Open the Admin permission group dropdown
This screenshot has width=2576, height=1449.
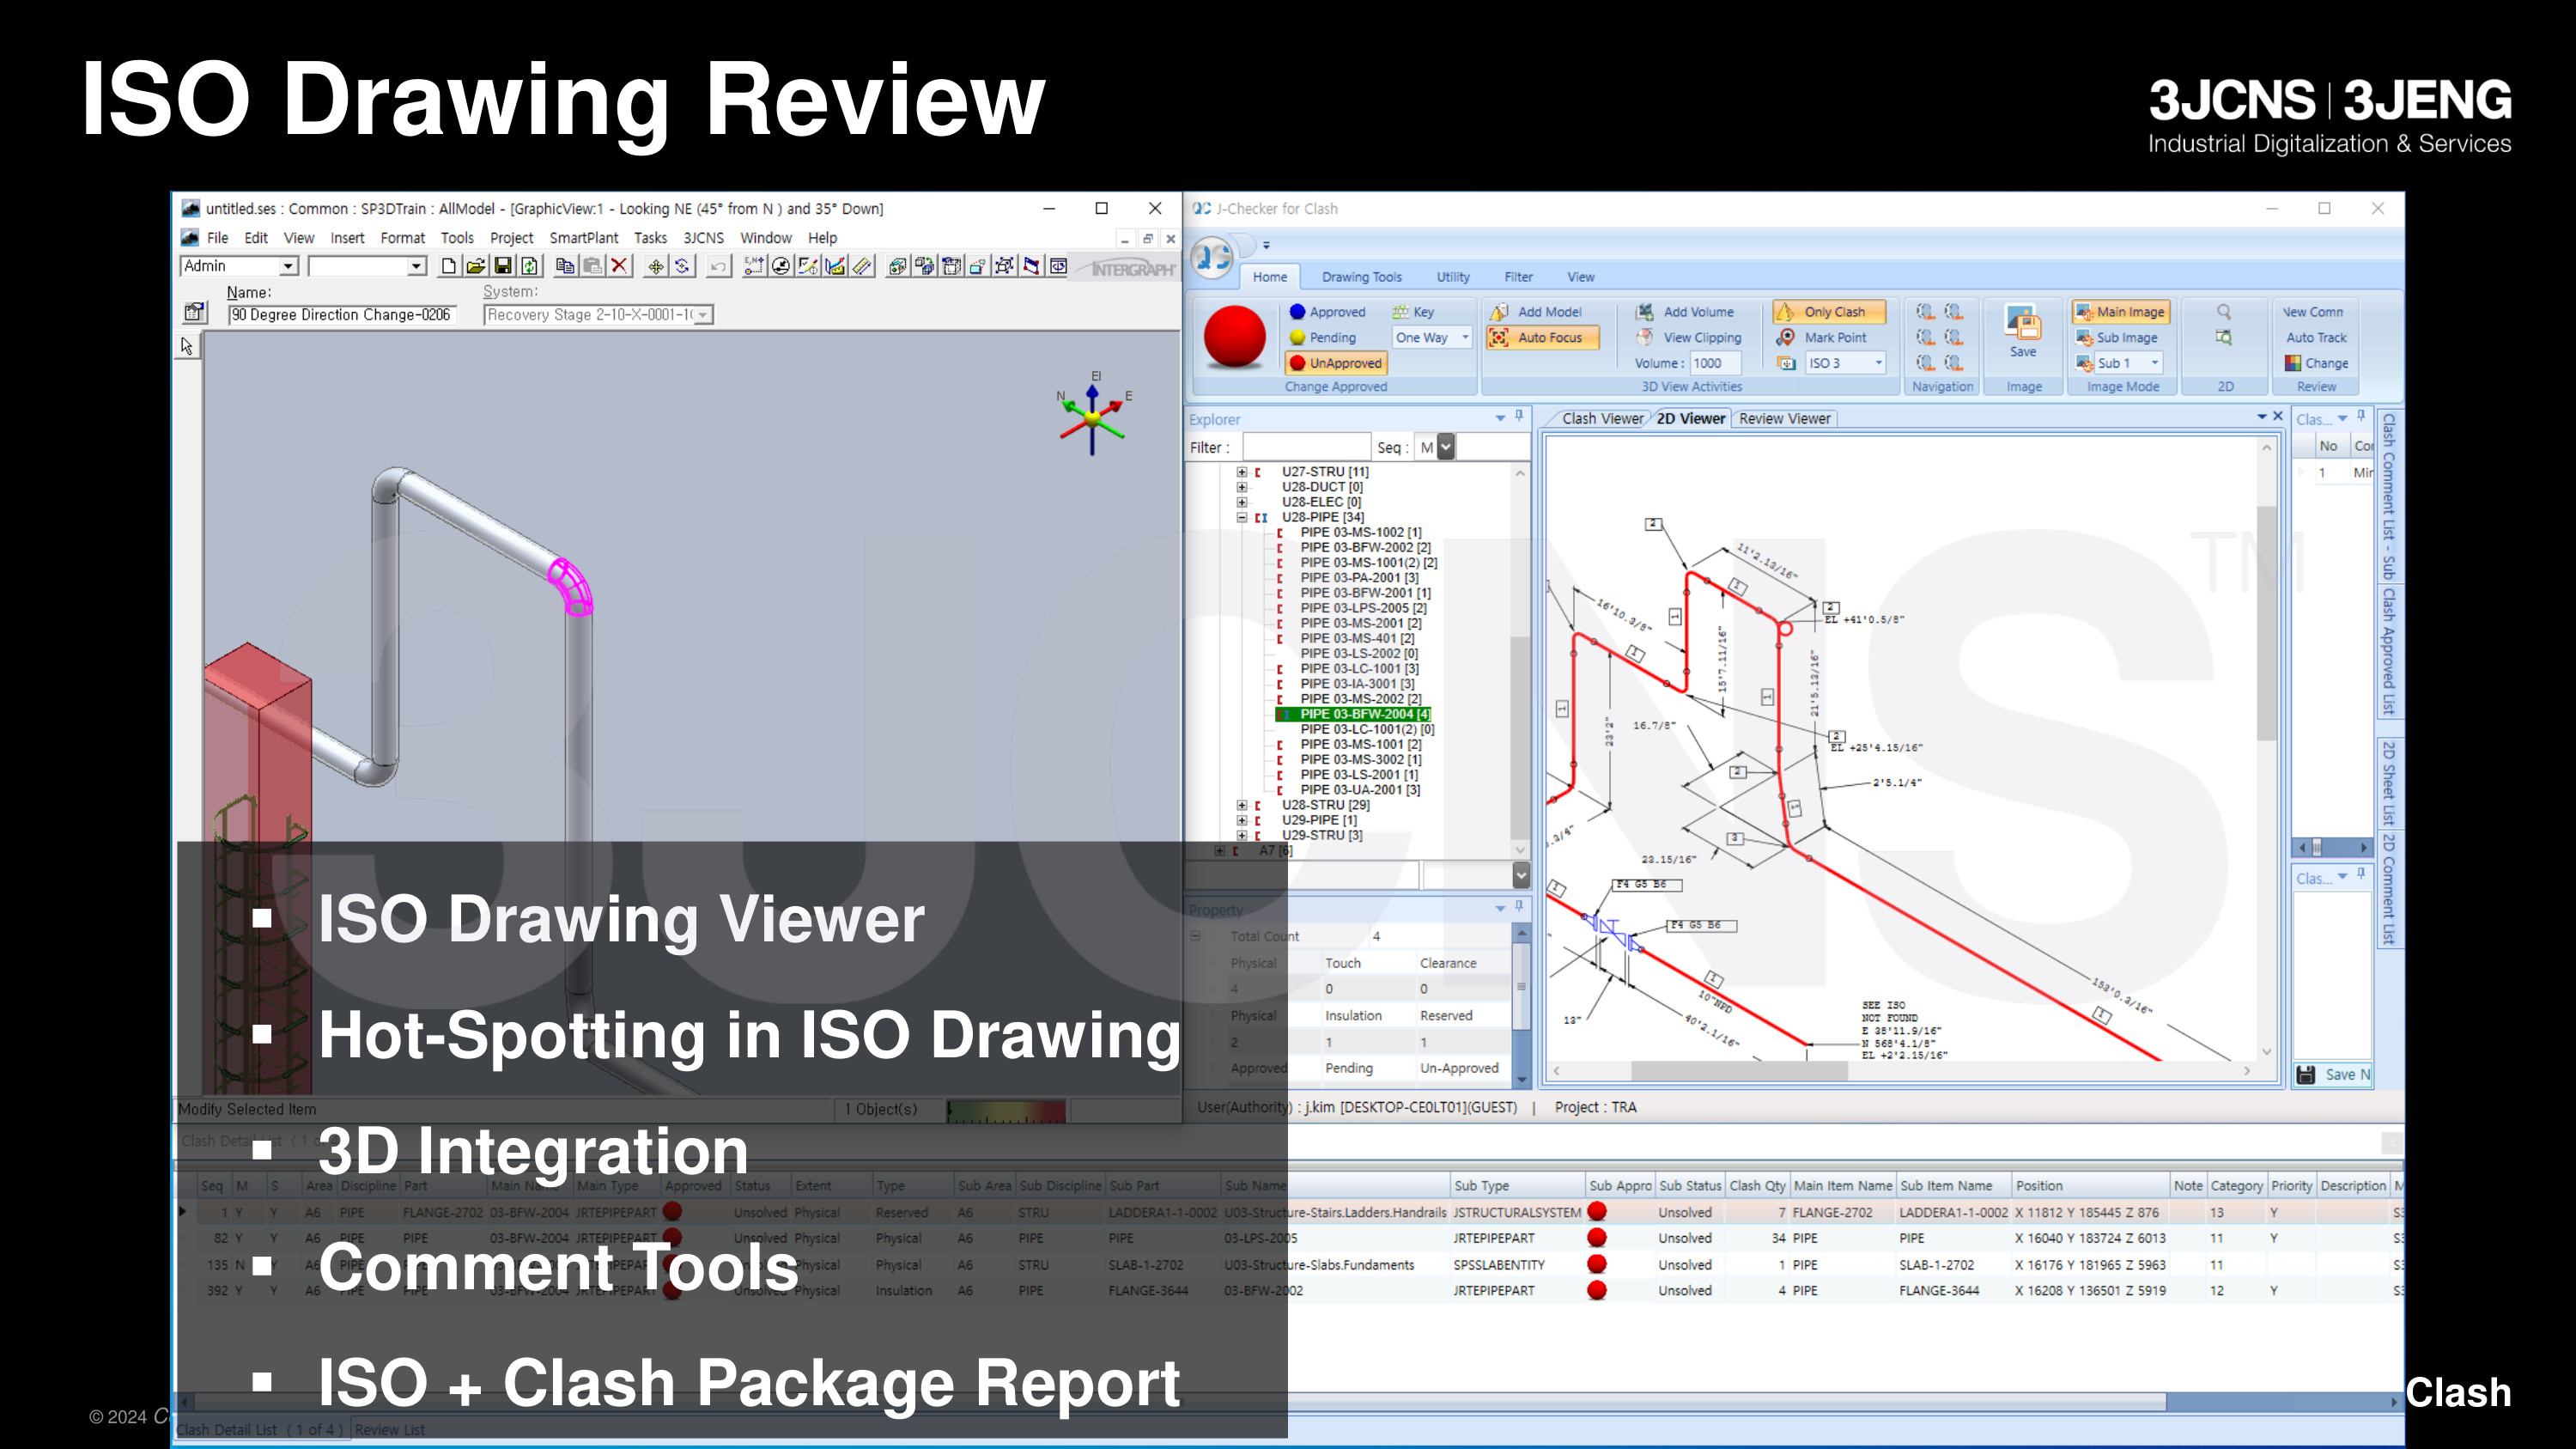(288, 266)
